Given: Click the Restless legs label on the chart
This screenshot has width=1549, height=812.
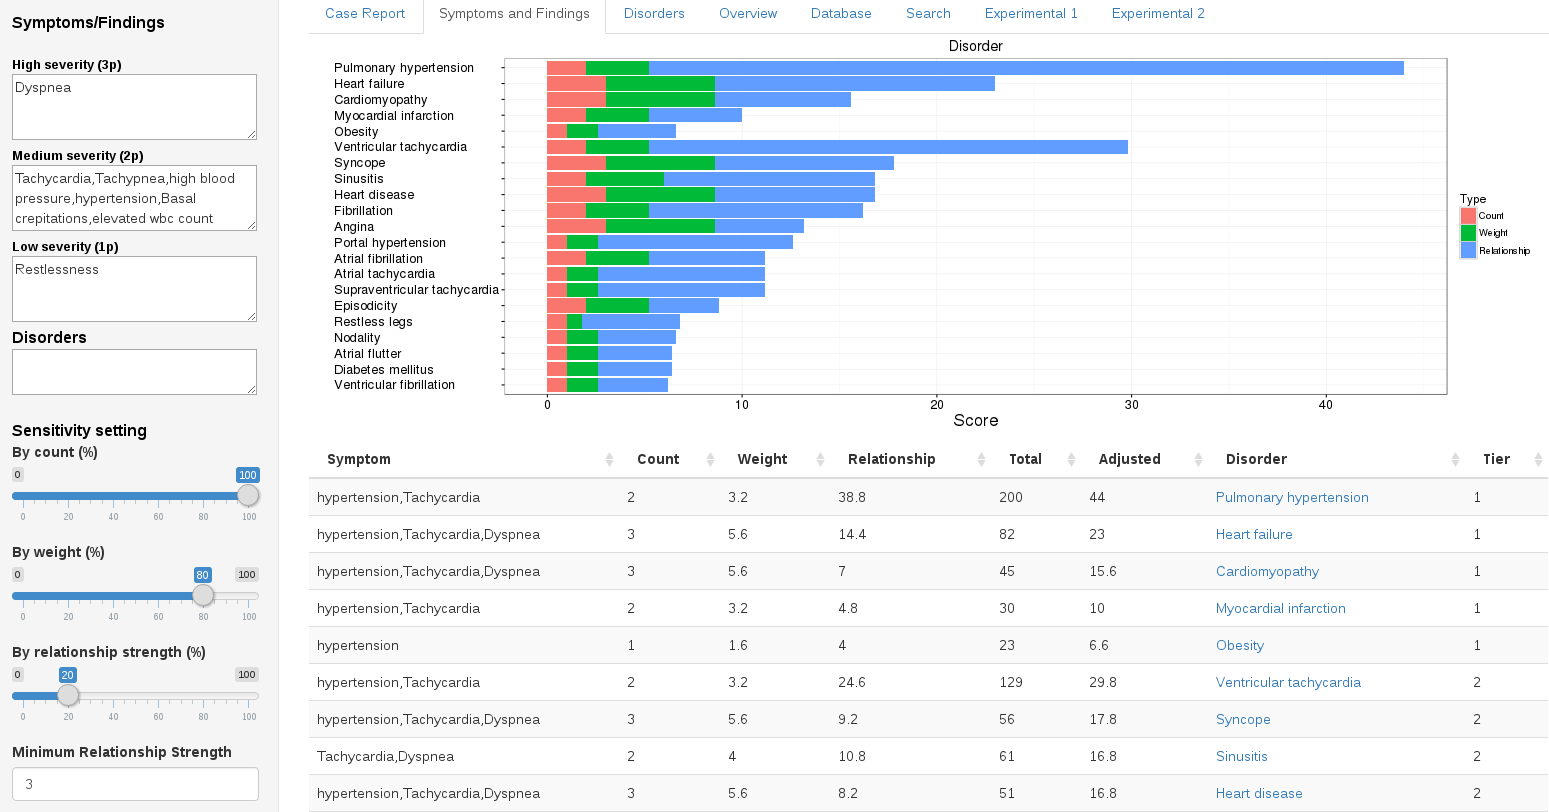Looking at the screenshot, I should tap(373, 322).
